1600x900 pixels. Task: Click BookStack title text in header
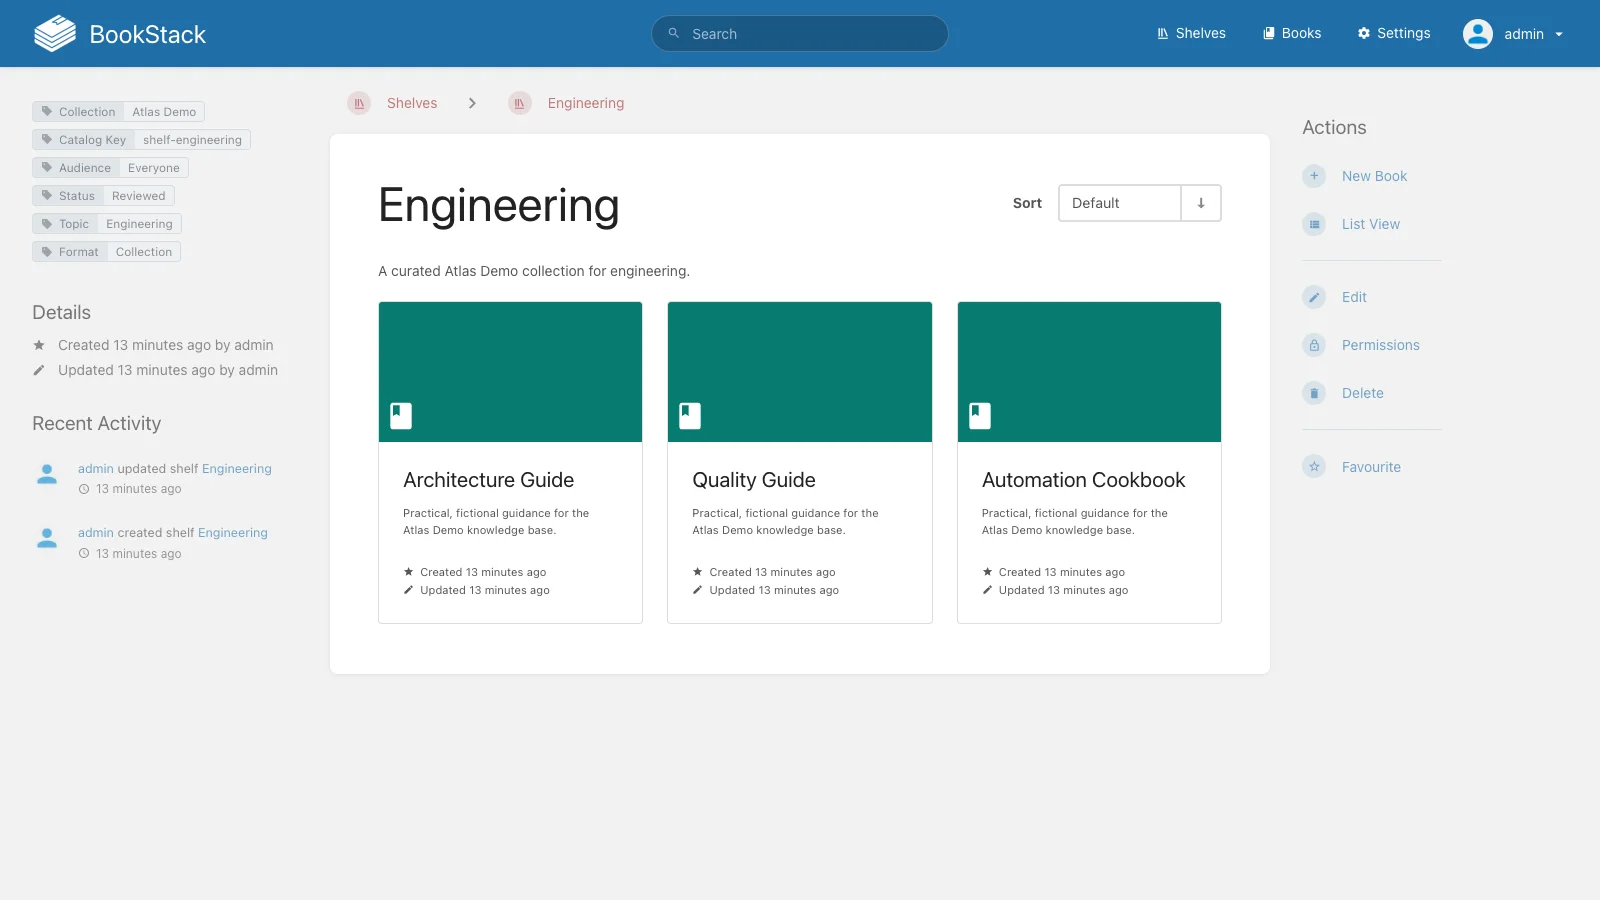point(148,34)
